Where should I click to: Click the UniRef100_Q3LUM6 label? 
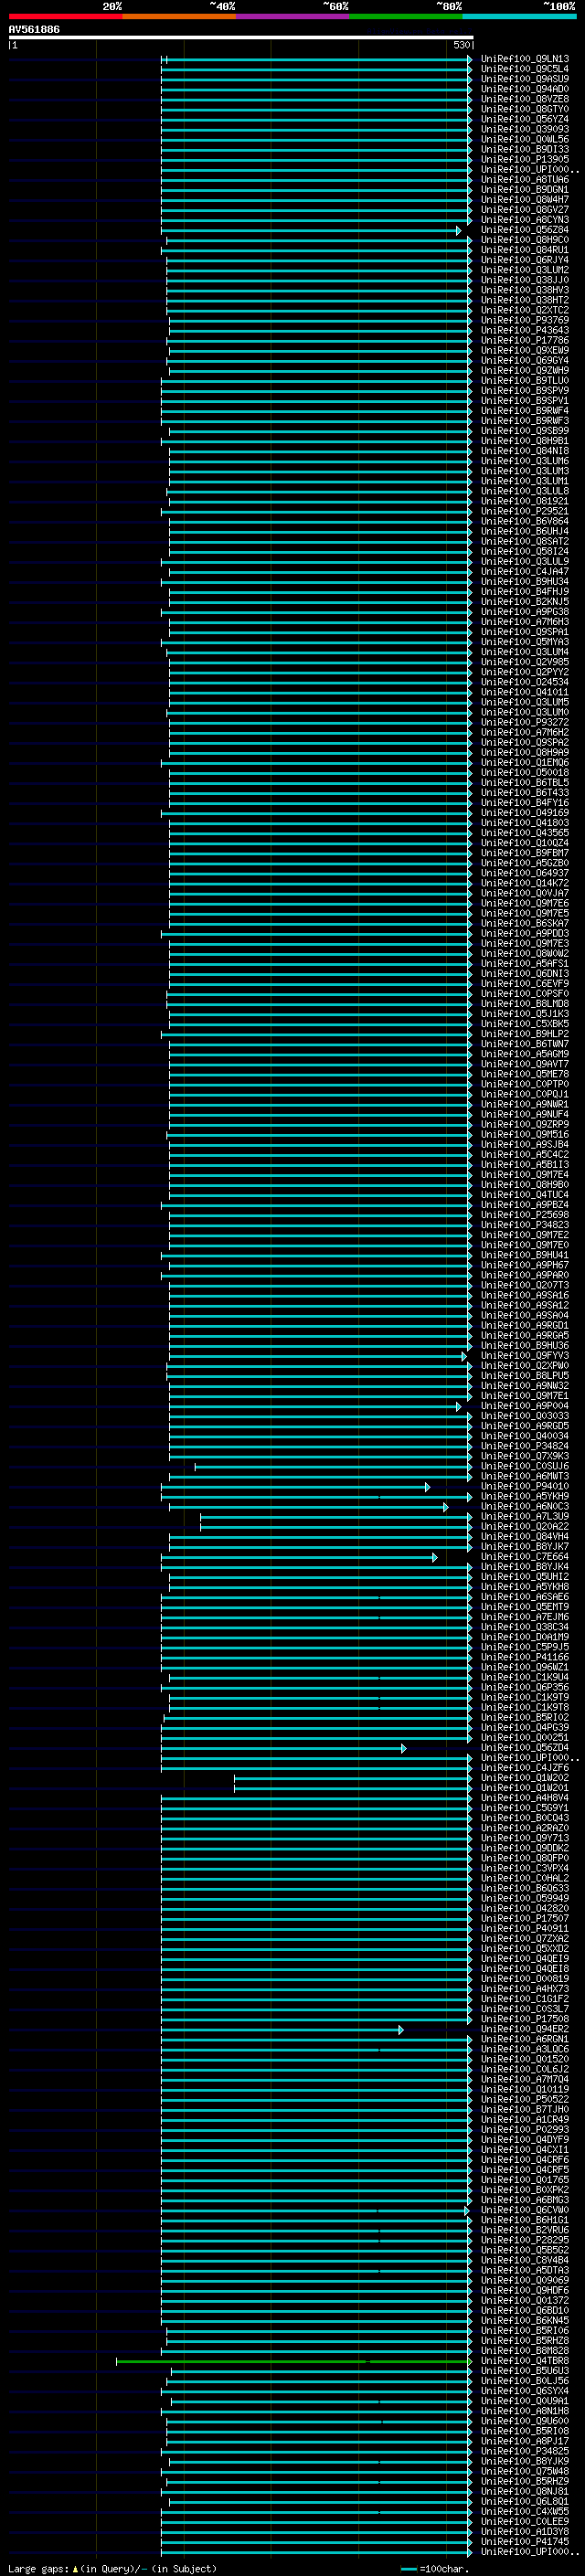(525, 461)
